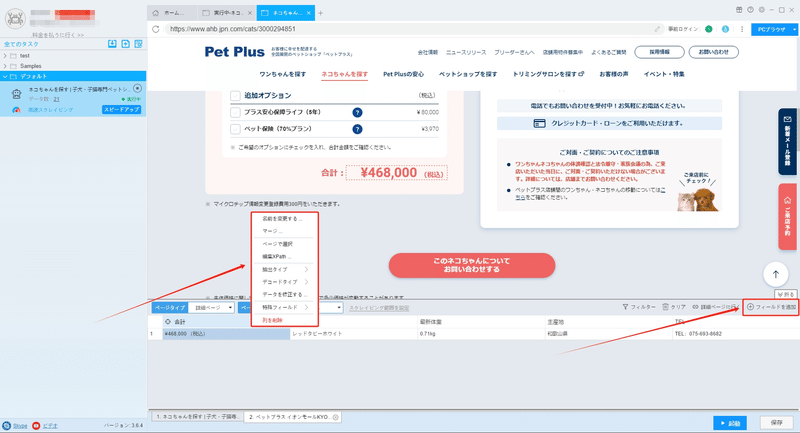Click the user avatar icon
The image size is (800, 433).
(15, 19)
